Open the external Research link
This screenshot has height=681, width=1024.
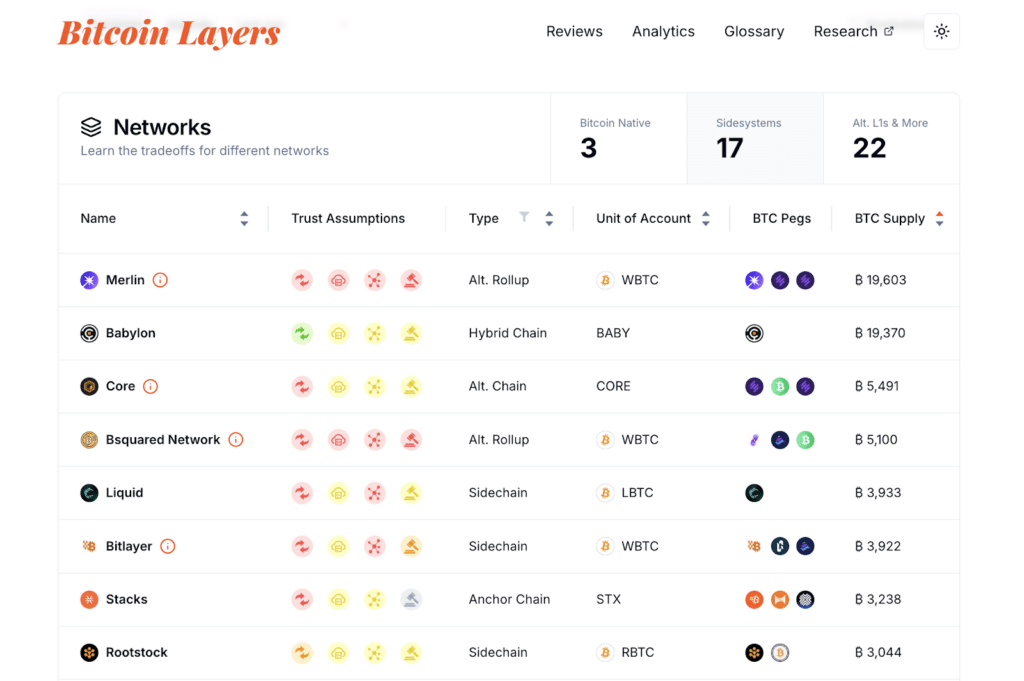click(853, 31)
